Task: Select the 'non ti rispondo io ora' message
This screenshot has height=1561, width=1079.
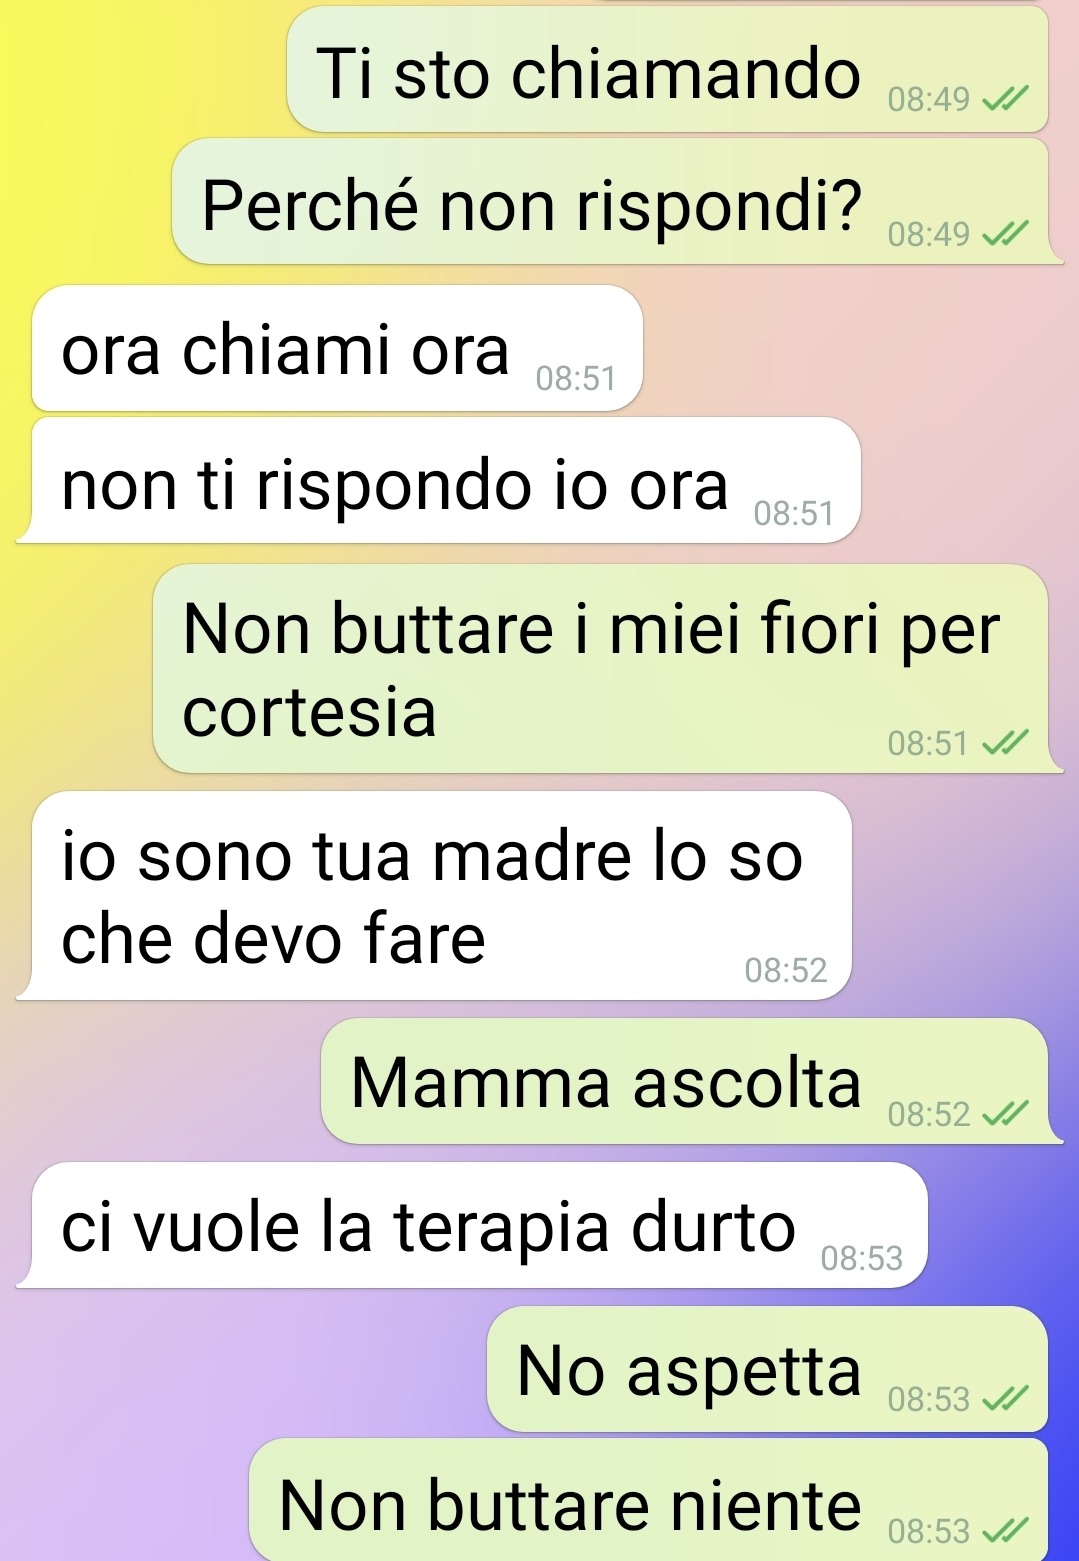Action: pyautogui.click(x=440, y=480)
